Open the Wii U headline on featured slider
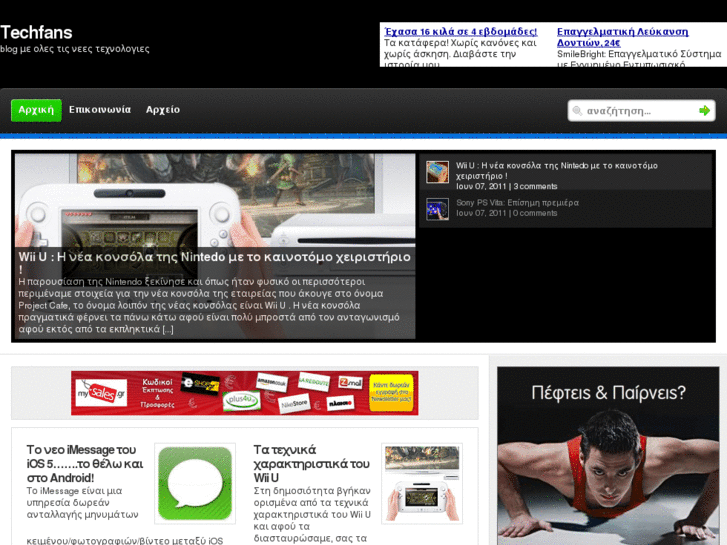The width and height of the screenshot is (727, 545). point(214,262)
